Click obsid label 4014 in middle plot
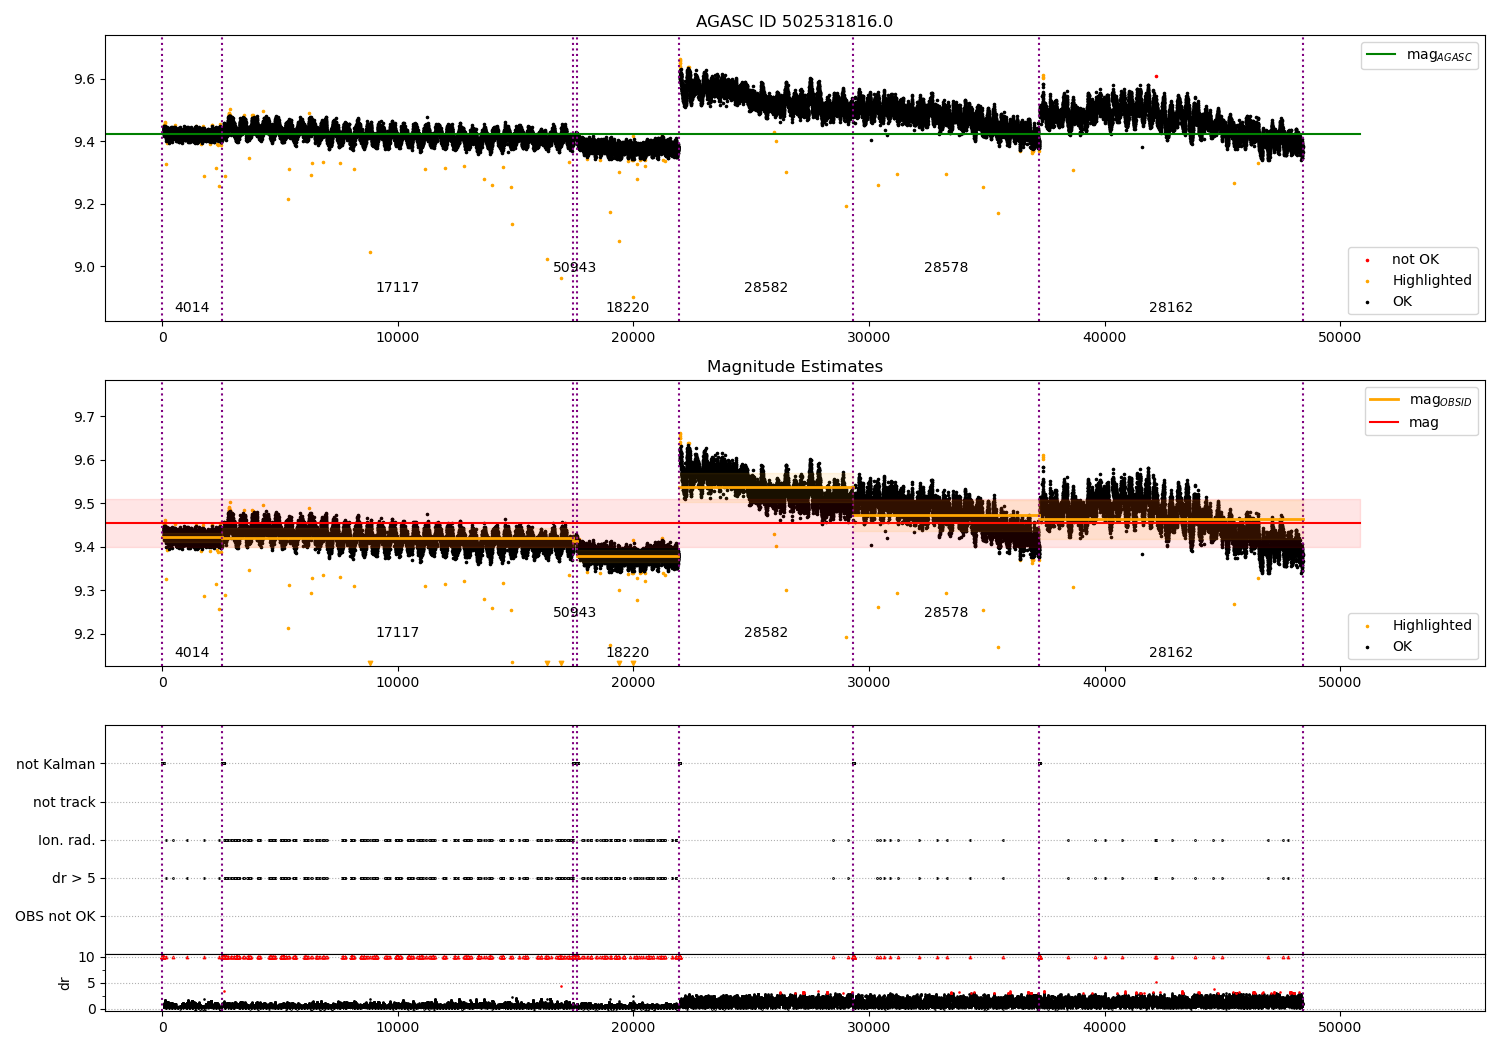 [x=192, y=653]
